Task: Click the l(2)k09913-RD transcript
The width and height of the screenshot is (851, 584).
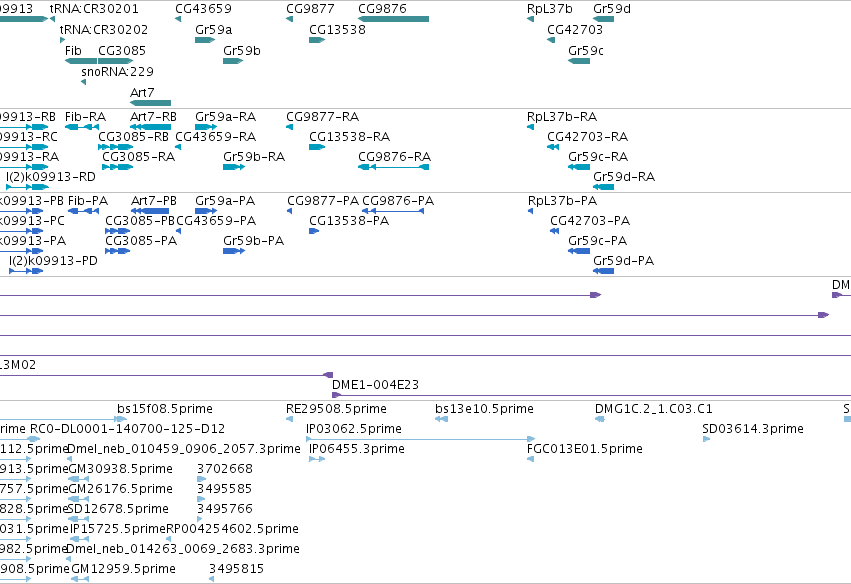Action: (27, 187)
